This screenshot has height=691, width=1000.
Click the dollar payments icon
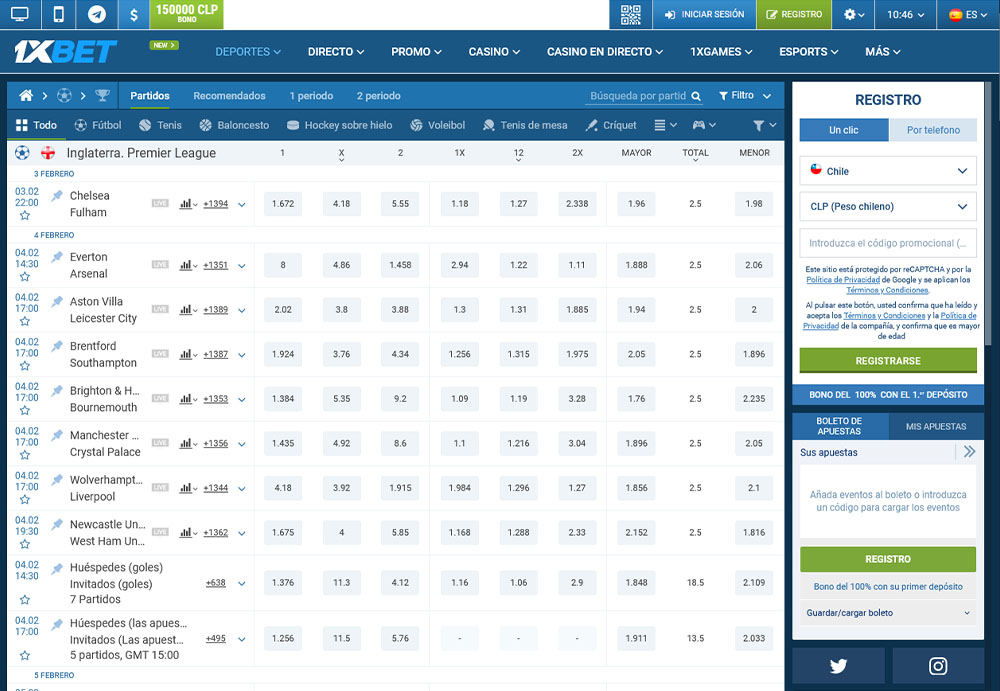[133, 14]
